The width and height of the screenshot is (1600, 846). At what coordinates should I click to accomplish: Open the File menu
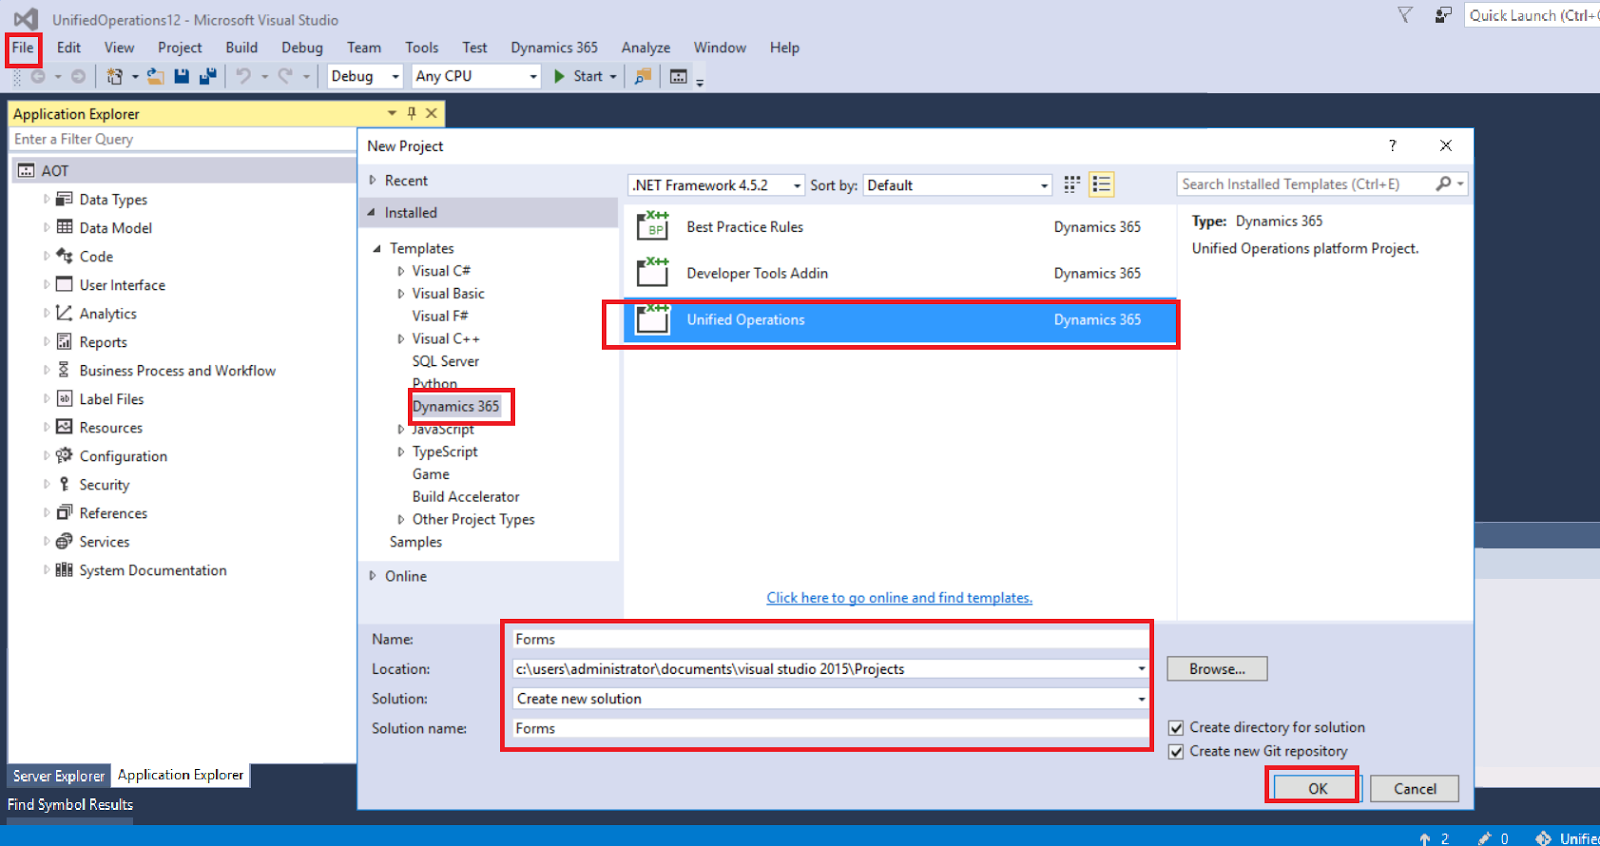tap(23, 48)
